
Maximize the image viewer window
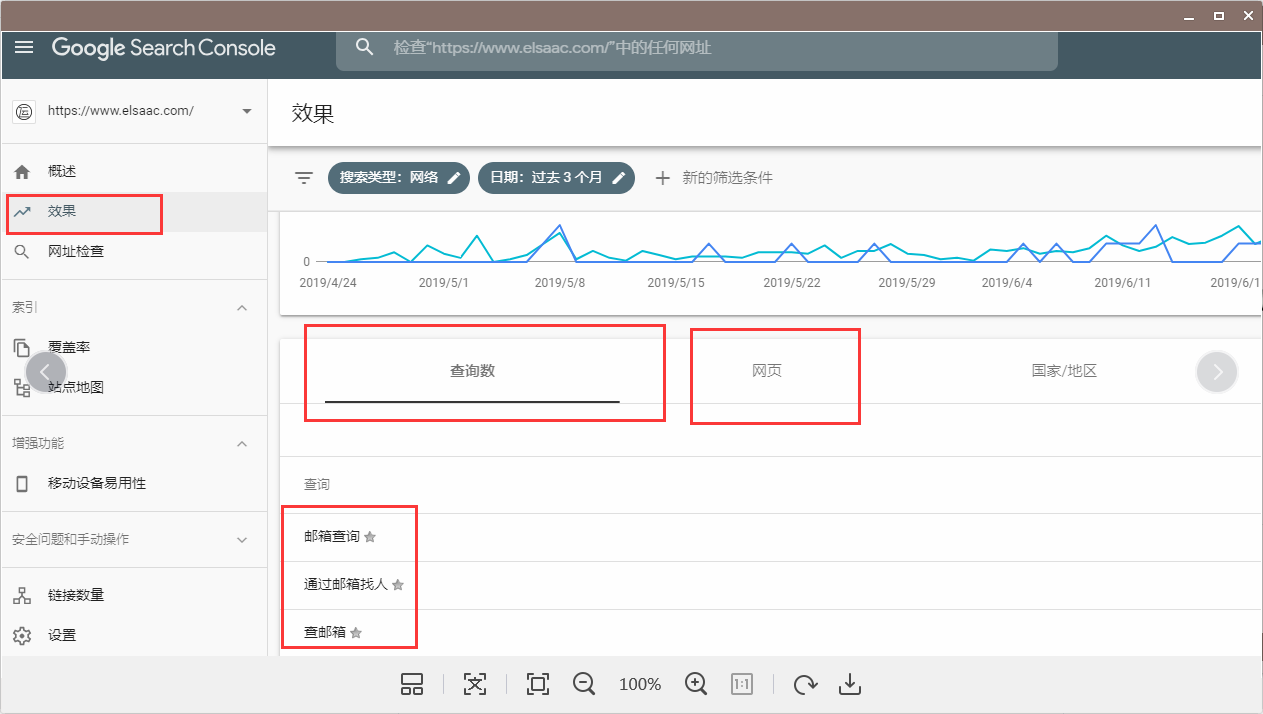click(x=1219, y=15)
